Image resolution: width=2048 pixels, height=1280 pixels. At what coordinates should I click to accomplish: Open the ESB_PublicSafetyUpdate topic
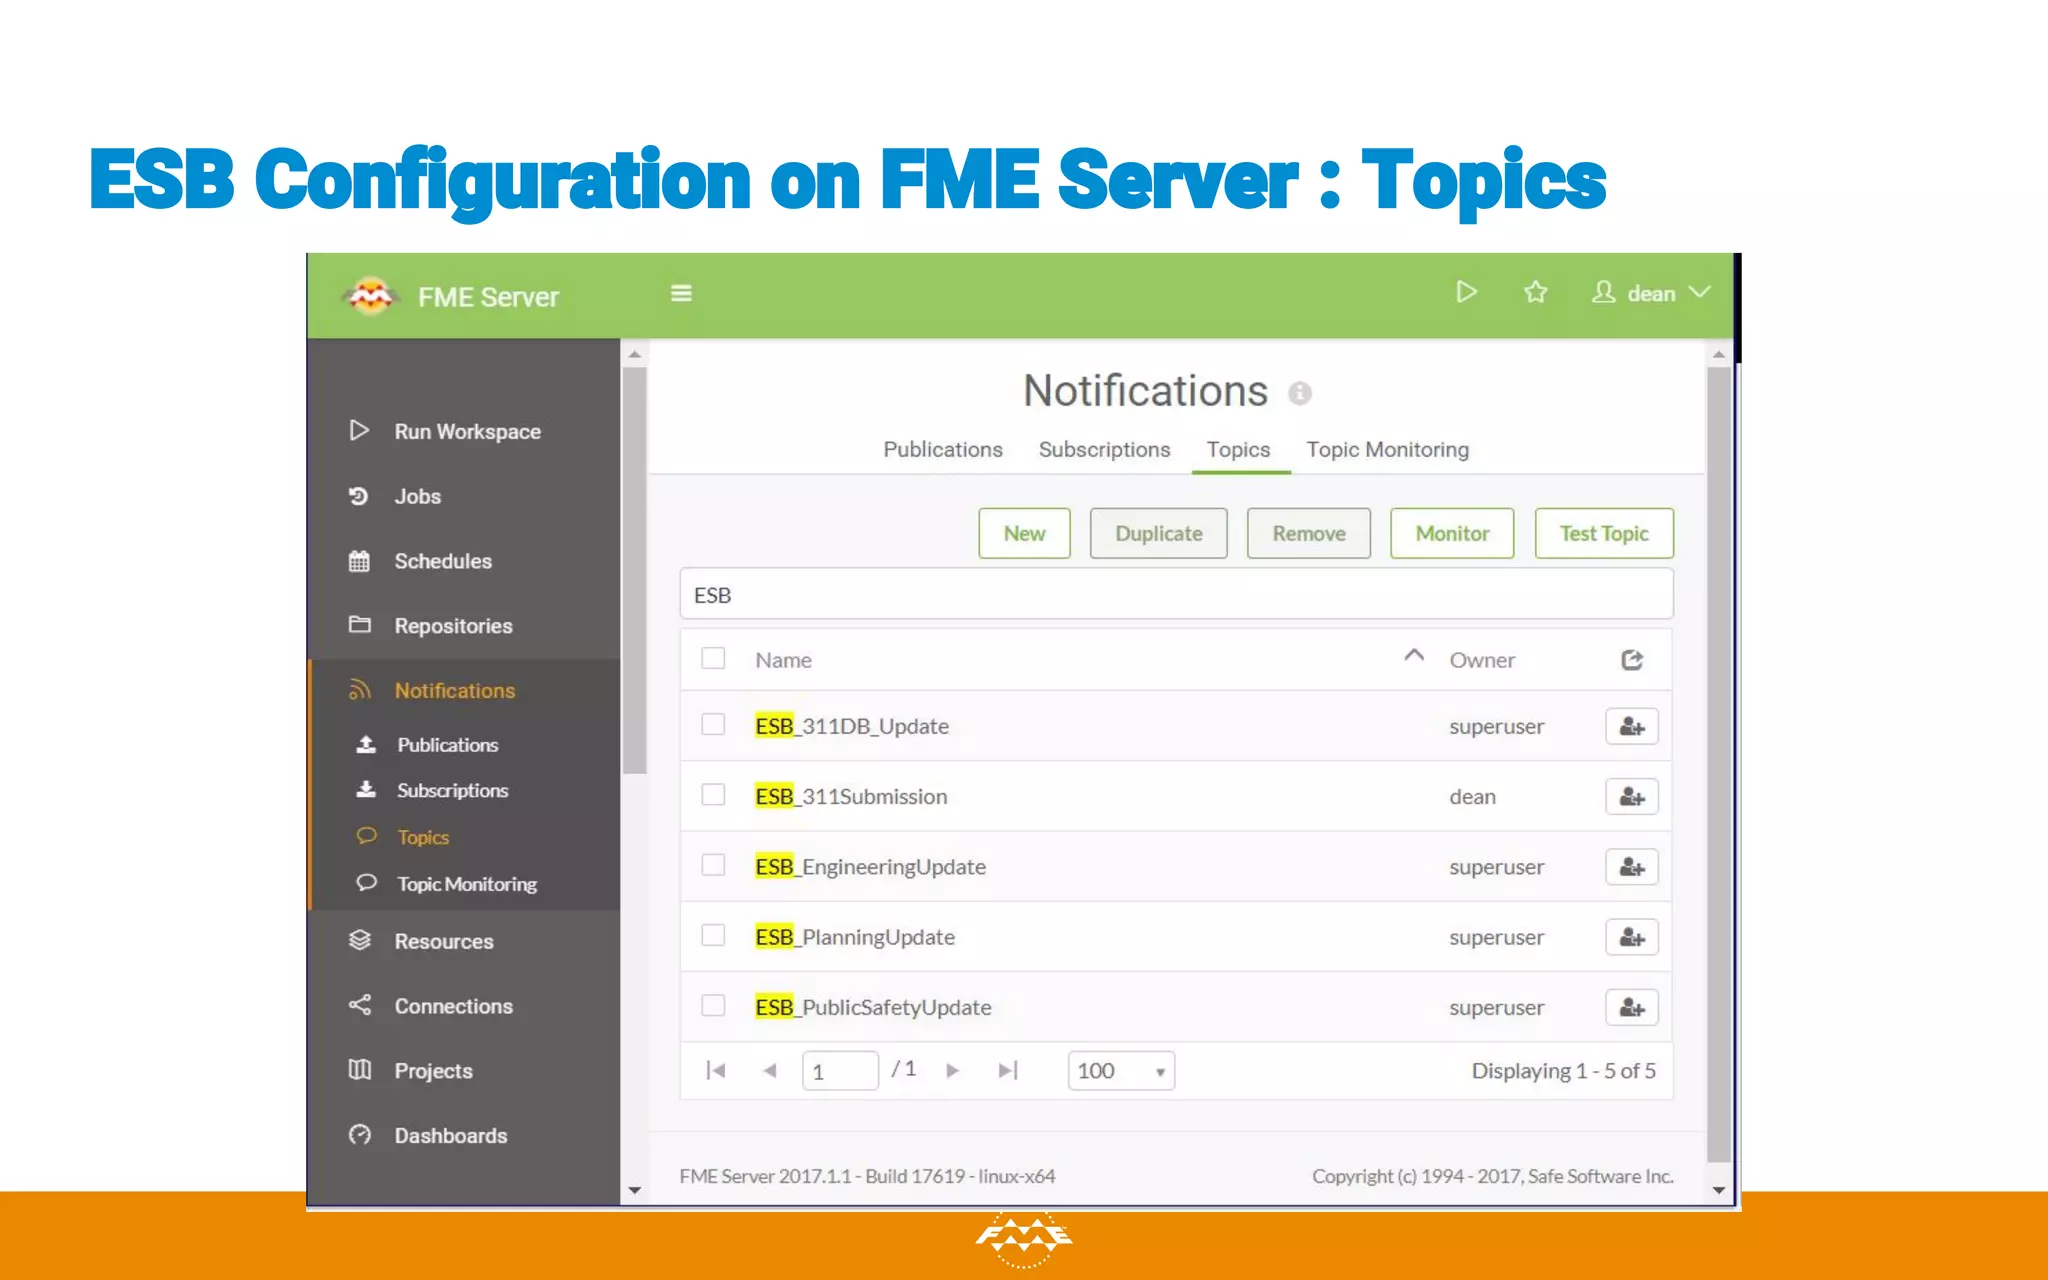point(873,1007)
